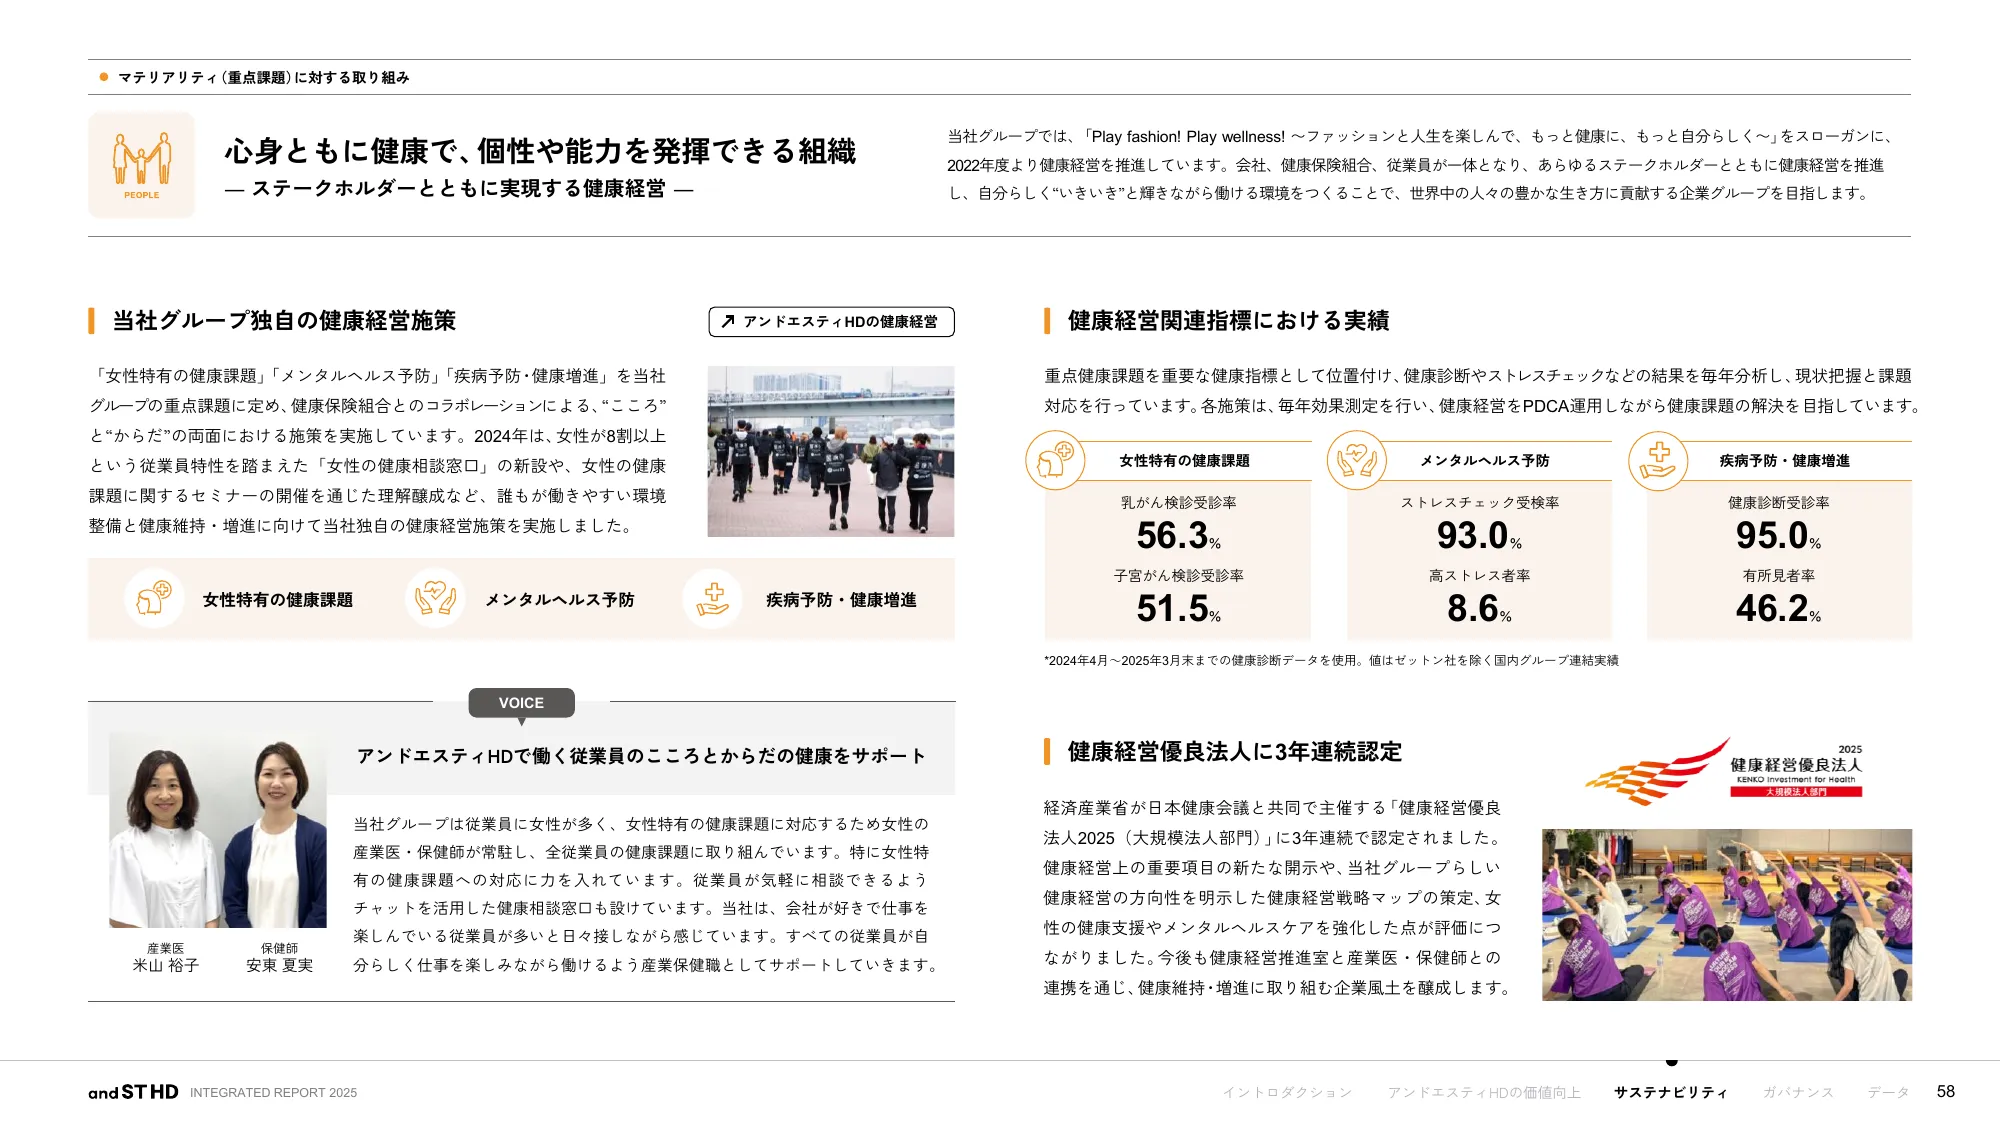This screenshot has width=2000, height=1125.
Task: Click the 疾病予防・健康増進 hand-with-cross icon
Action: (x=713, y=599)
